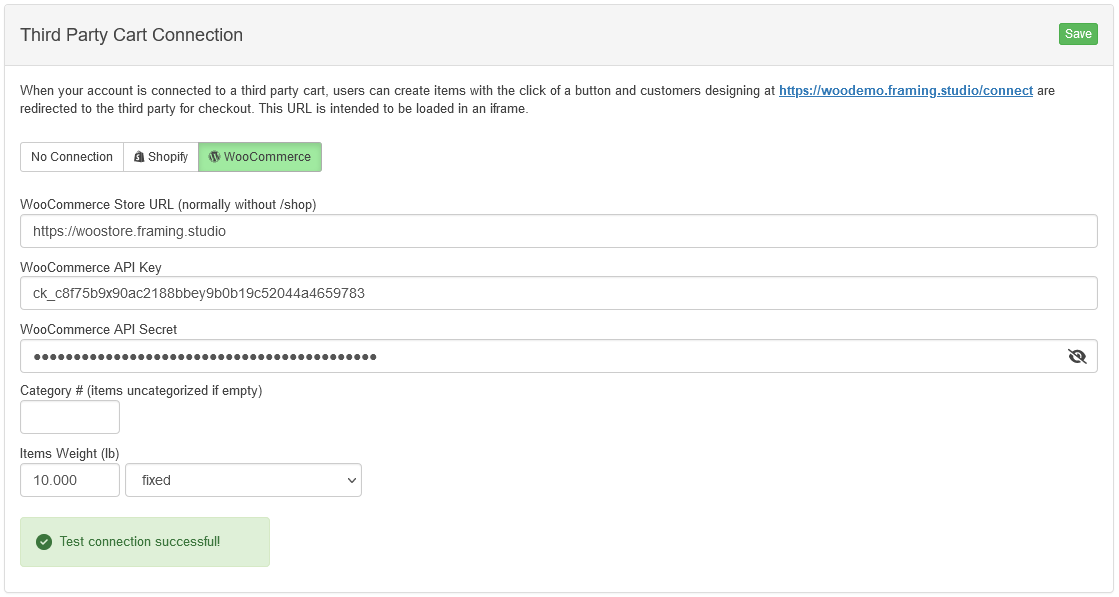Click the WooCommerce API Key label
Screen dimensions: 1119x597
pyautogui.click(x=91, y=267)
